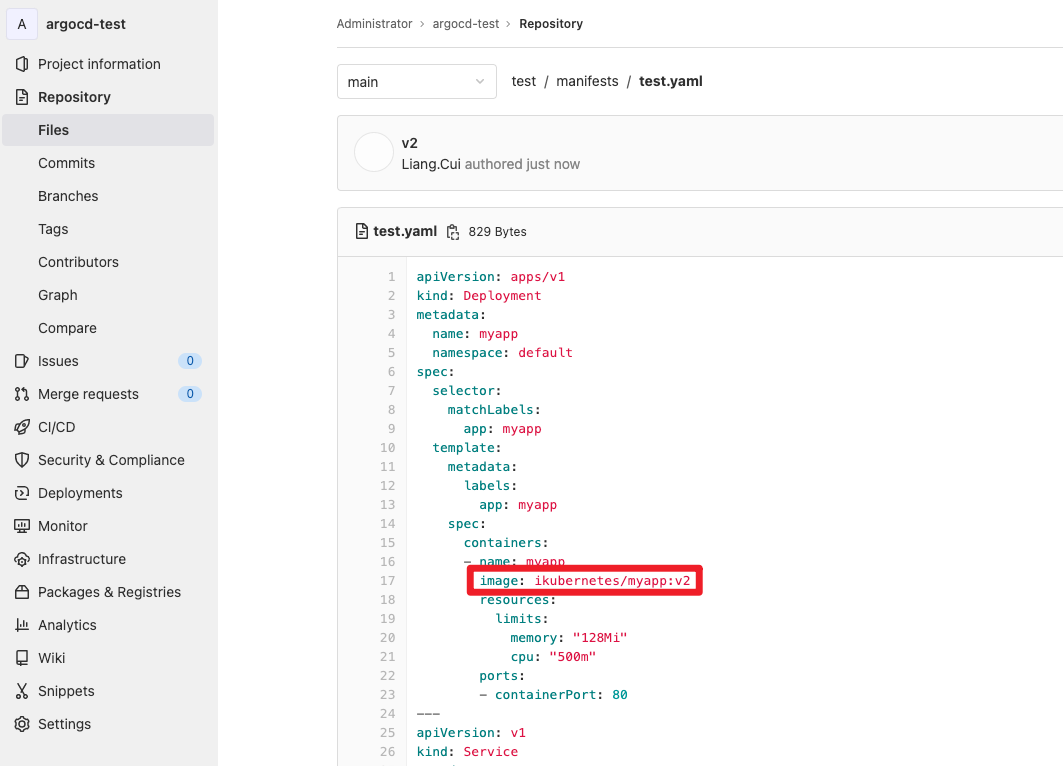Image resolution: width=1063 pixels, height=766 pixels.
Task: Open the Graph sidebar item
Action: [x=58, y=295]
